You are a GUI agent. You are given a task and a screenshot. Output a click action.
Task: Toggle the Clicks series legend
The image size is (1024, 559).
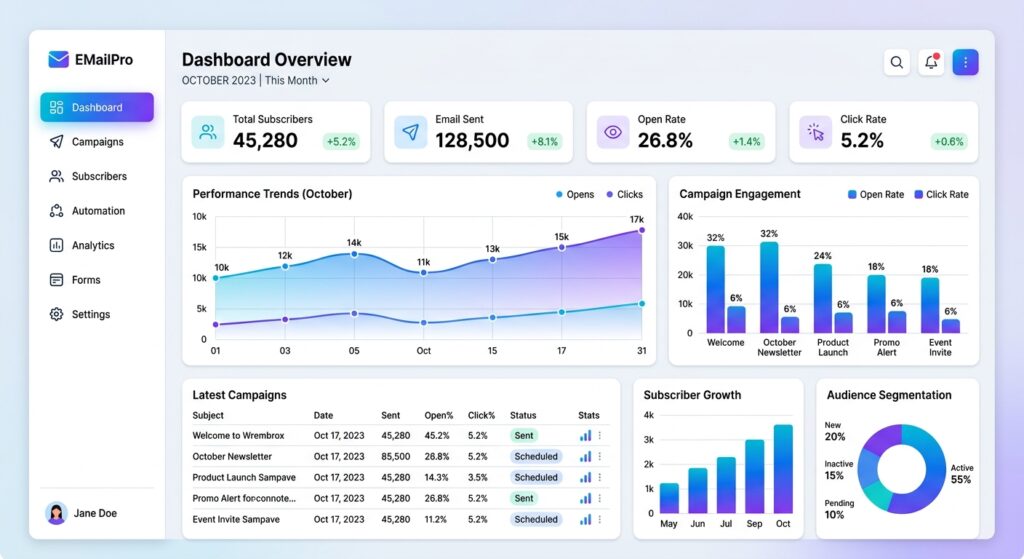(624, 195)
